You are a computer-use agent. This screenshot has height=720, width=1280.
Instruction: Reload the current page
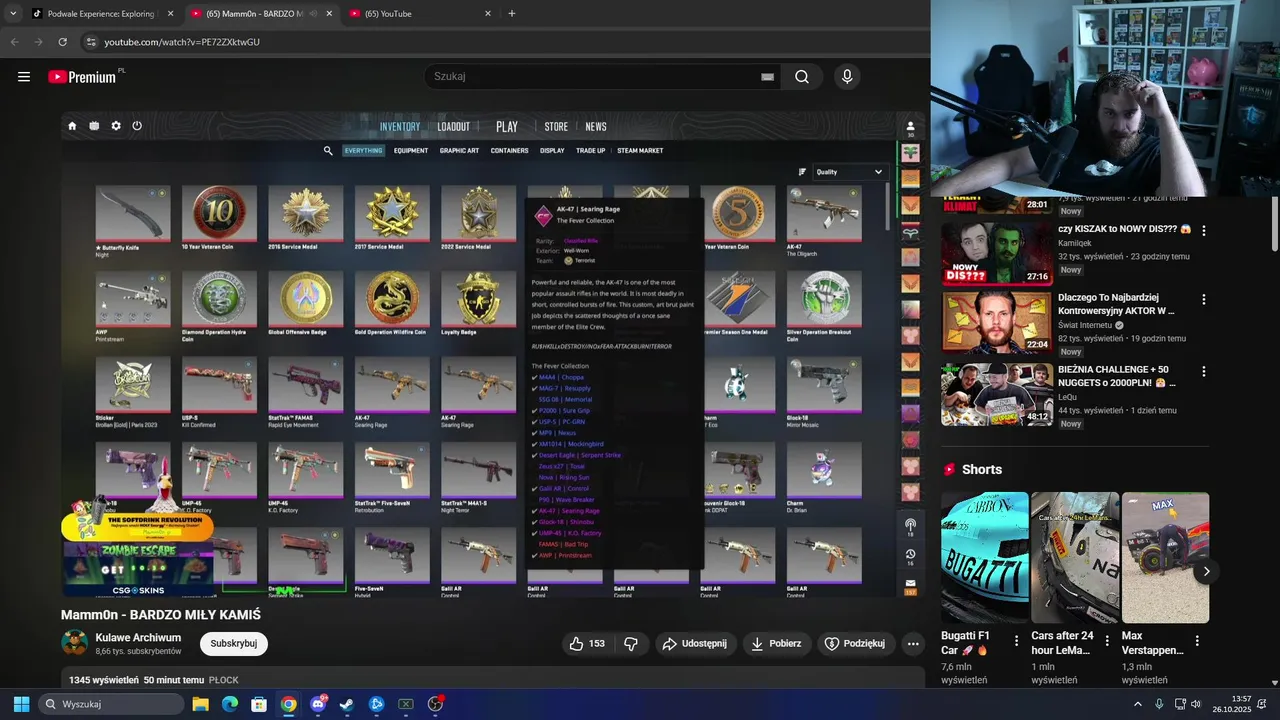(x=62, y=42)
